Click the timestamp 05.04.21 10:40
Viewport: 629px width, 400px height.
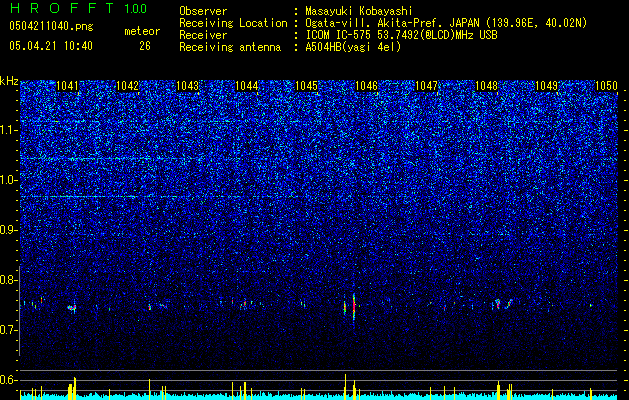(x=51, y=46)
